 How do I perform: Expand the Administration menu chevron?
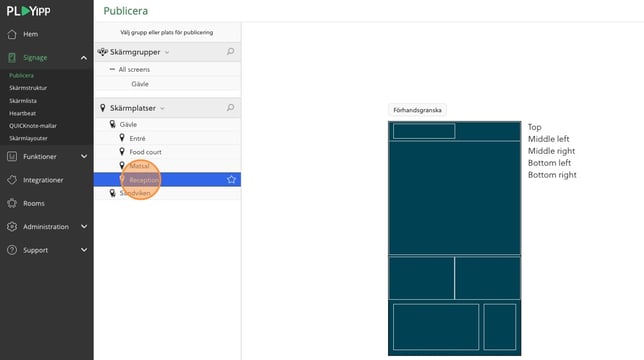(84, 227)
